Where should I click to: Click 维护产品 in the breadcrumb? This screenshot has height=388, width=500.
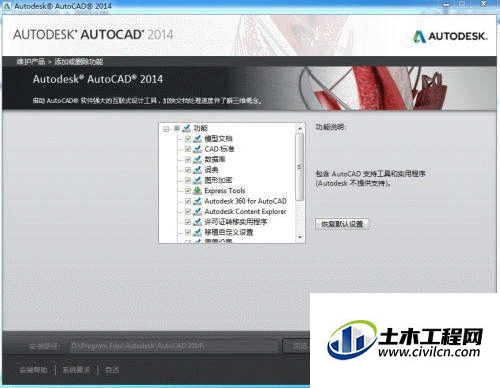click(x=31, y=61)
